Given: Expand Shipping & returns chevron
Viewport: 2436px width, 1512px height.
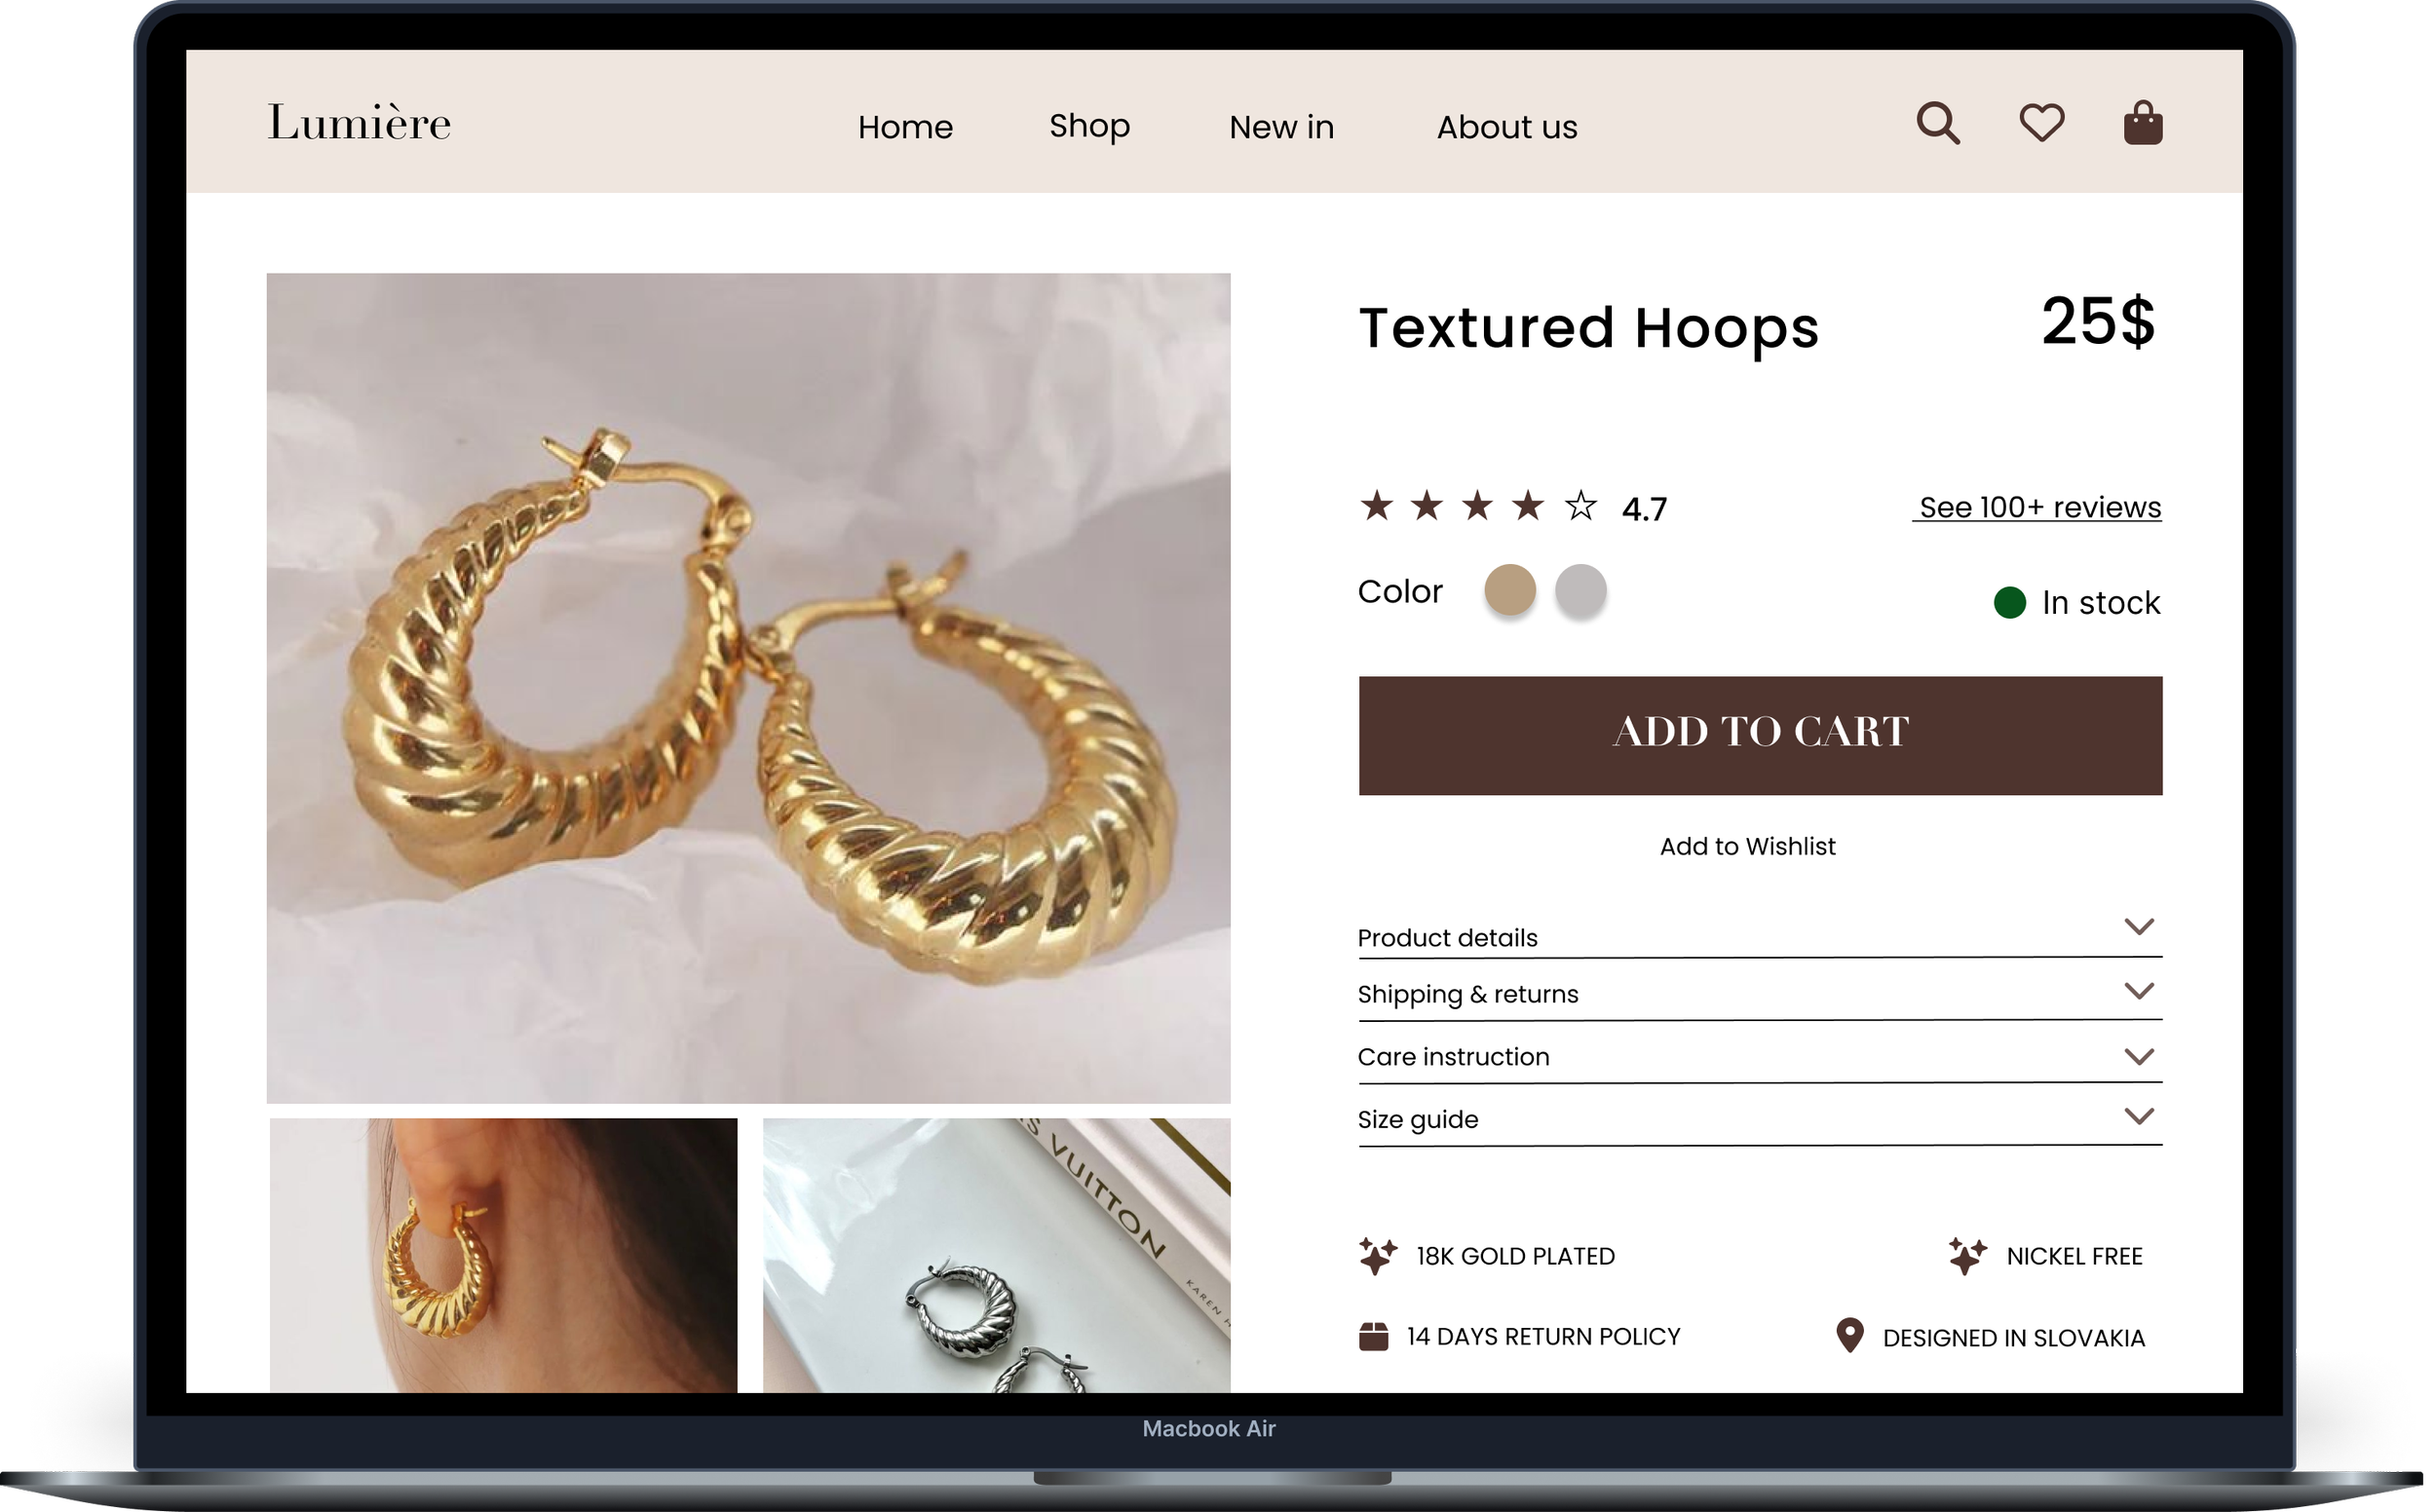Looking at the screenshot, I should 2138,991.
